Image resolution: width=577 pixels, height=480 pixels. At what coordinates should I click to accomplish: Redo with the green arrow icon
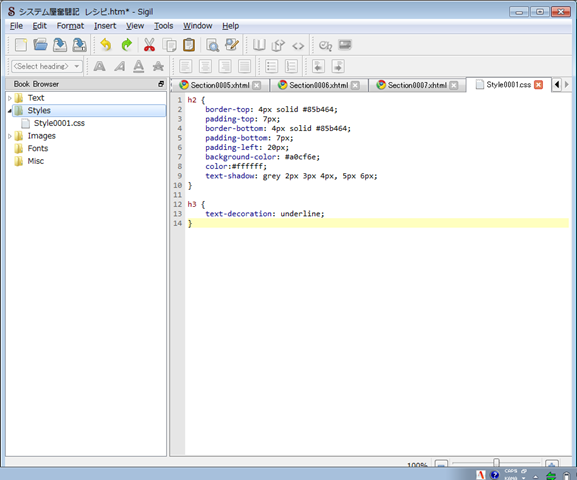127,45
